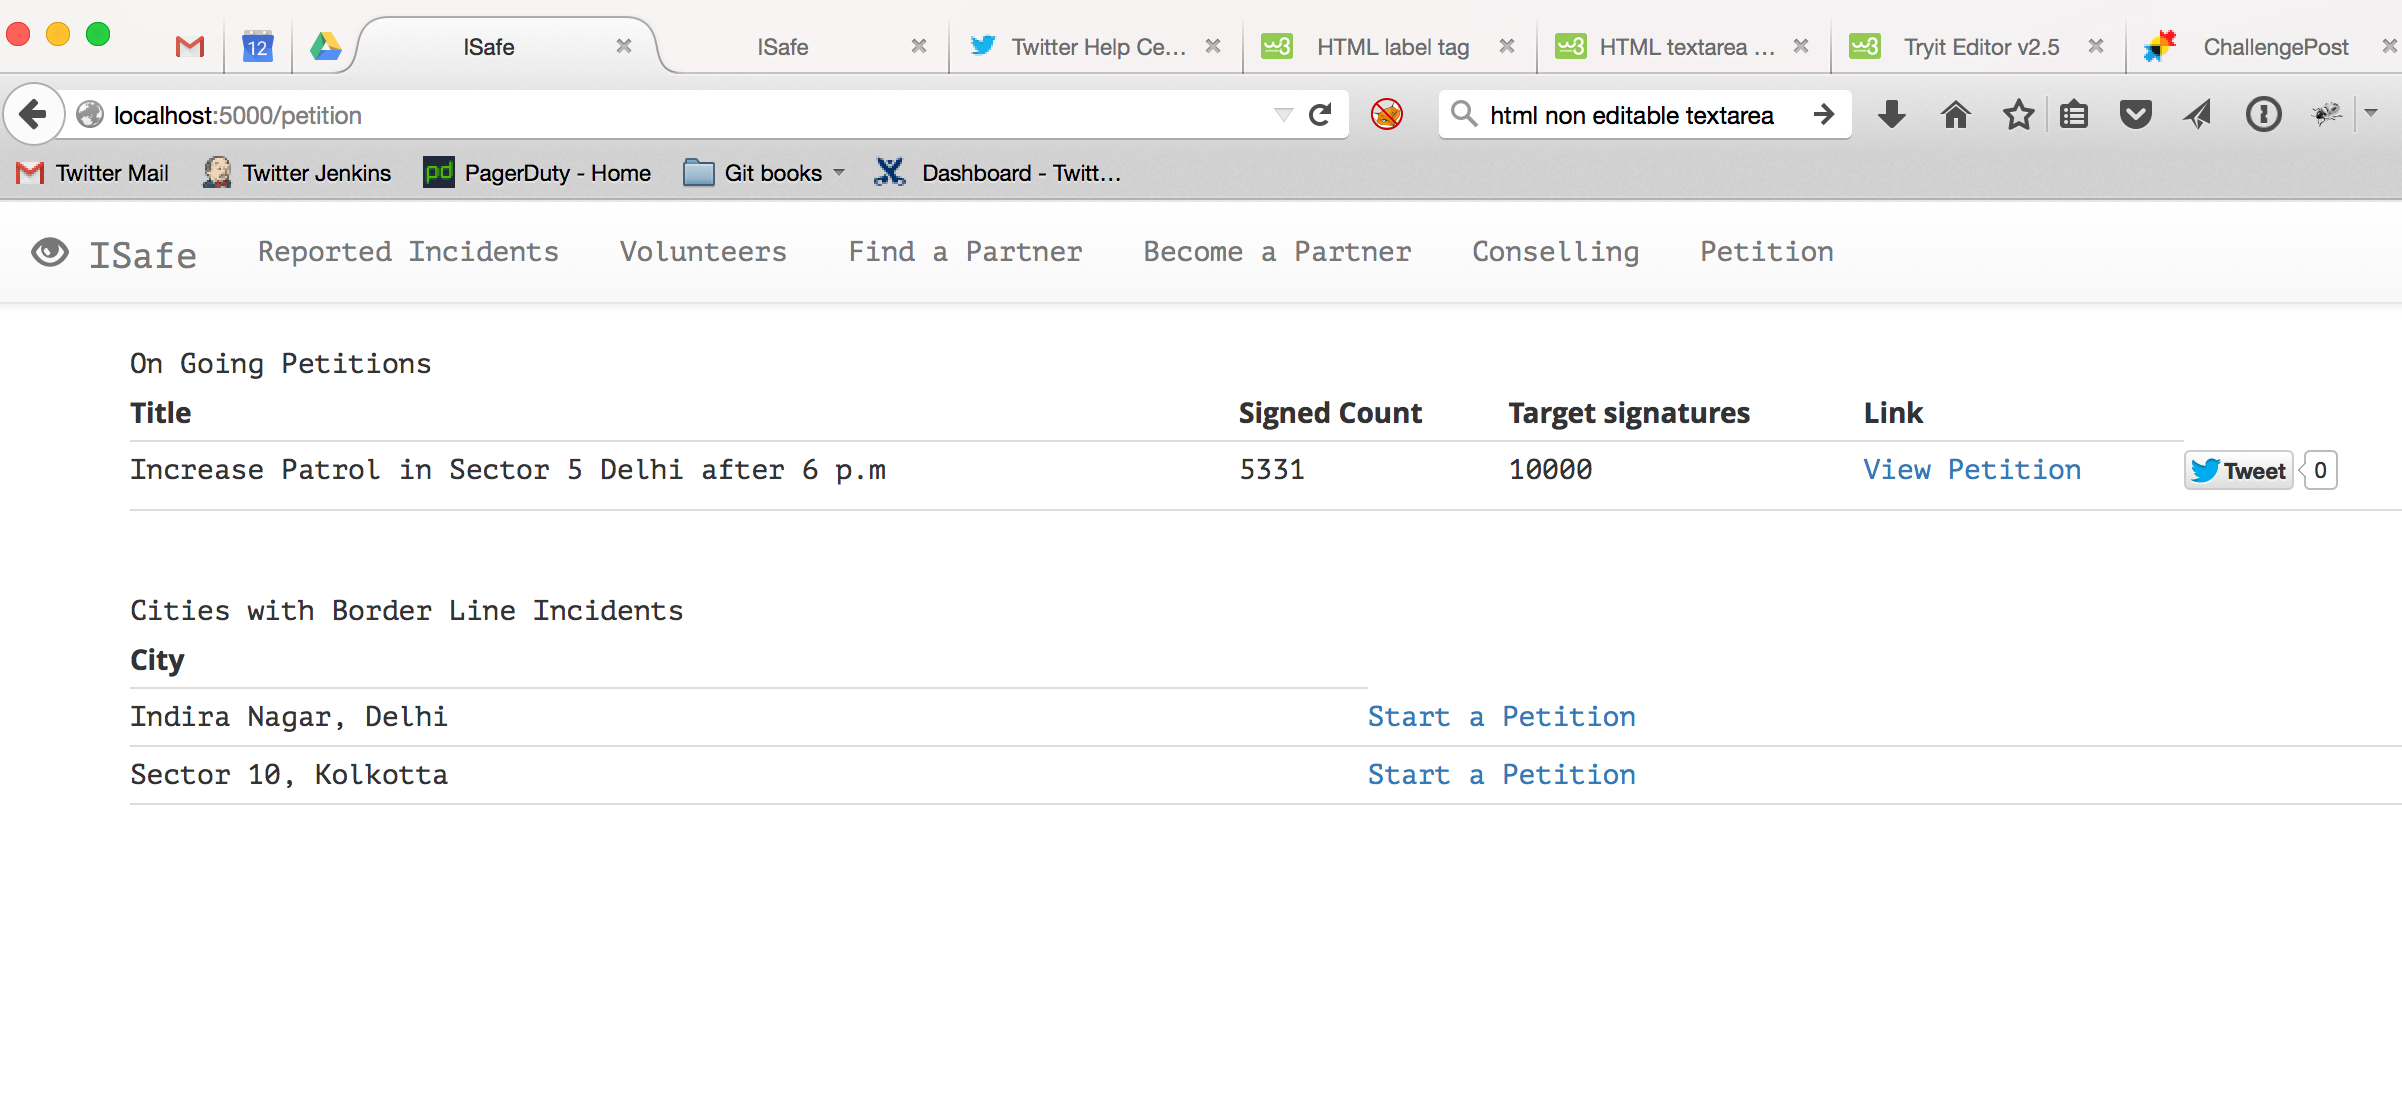
Task: Click the home icon in toolbar
Action: pos(1955,115)
